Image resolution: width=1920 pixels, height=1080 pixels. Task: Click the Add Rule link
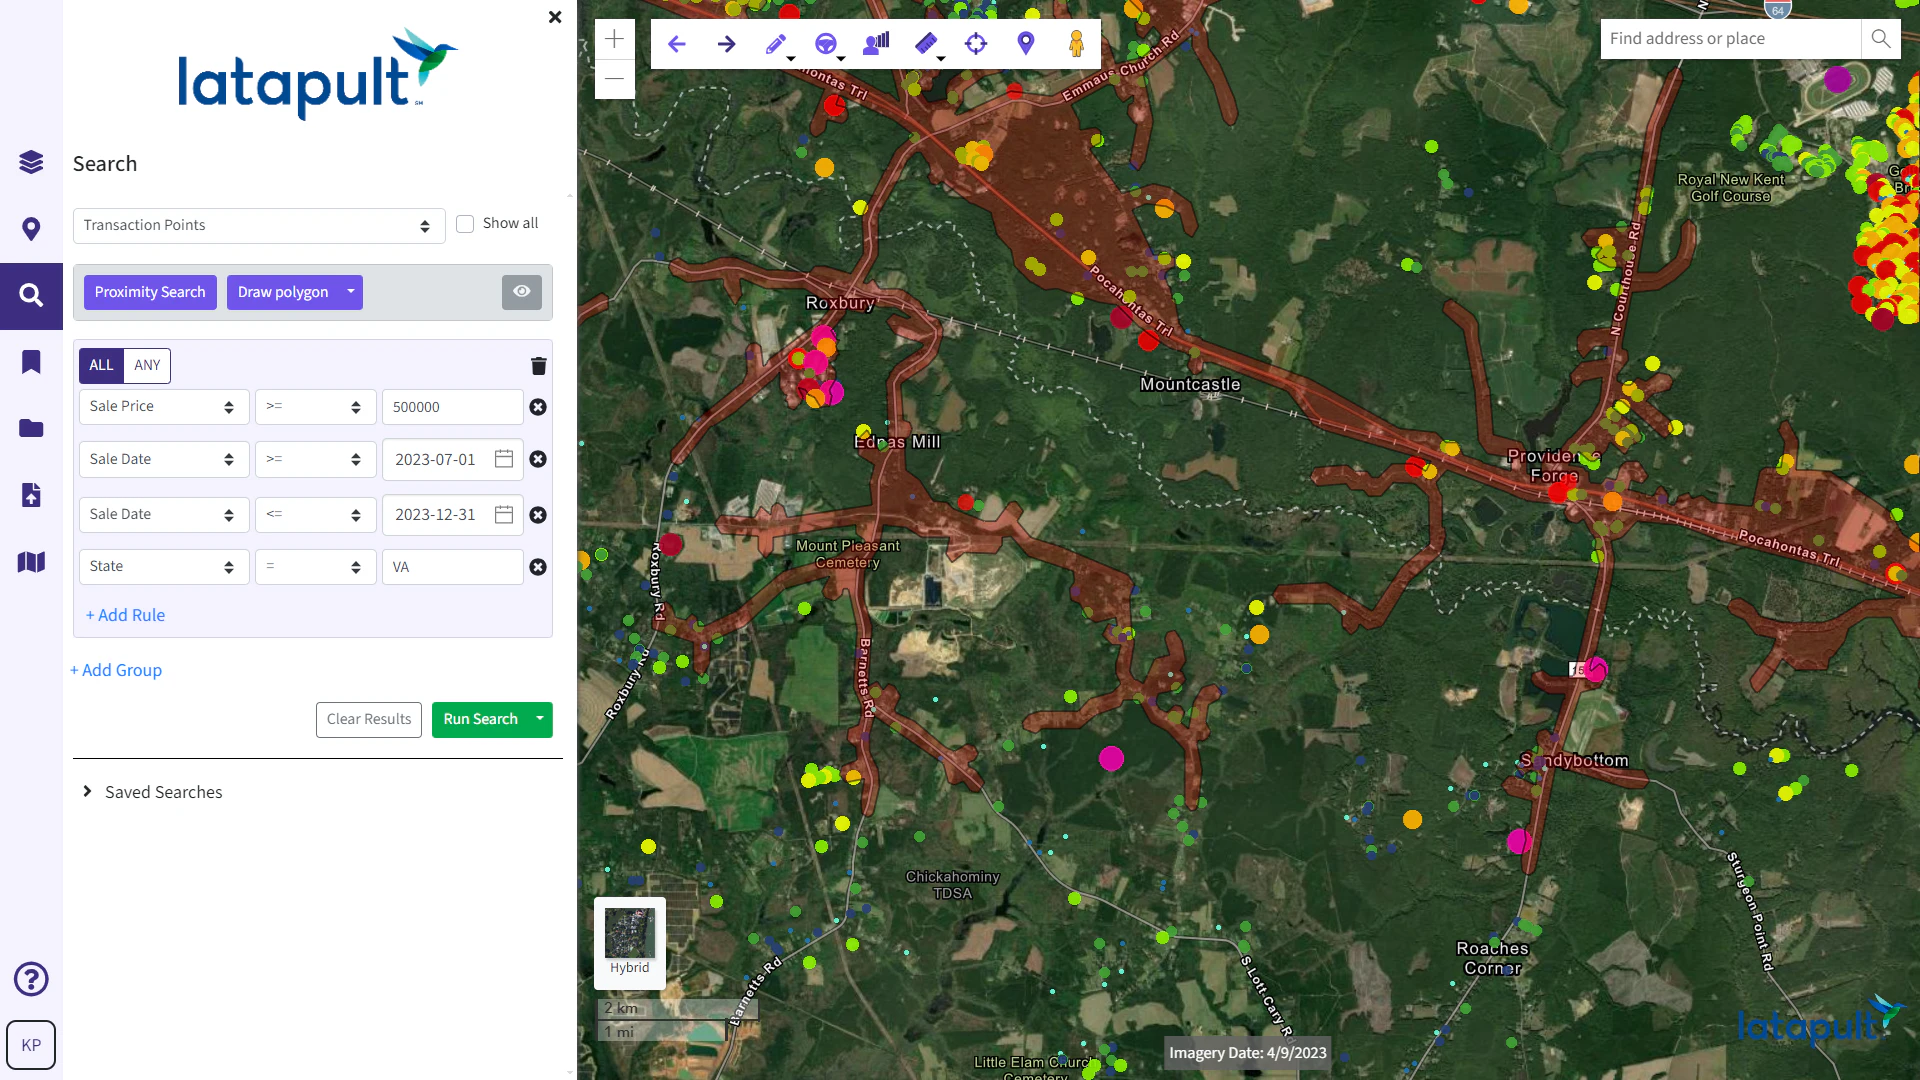(125, 614)
